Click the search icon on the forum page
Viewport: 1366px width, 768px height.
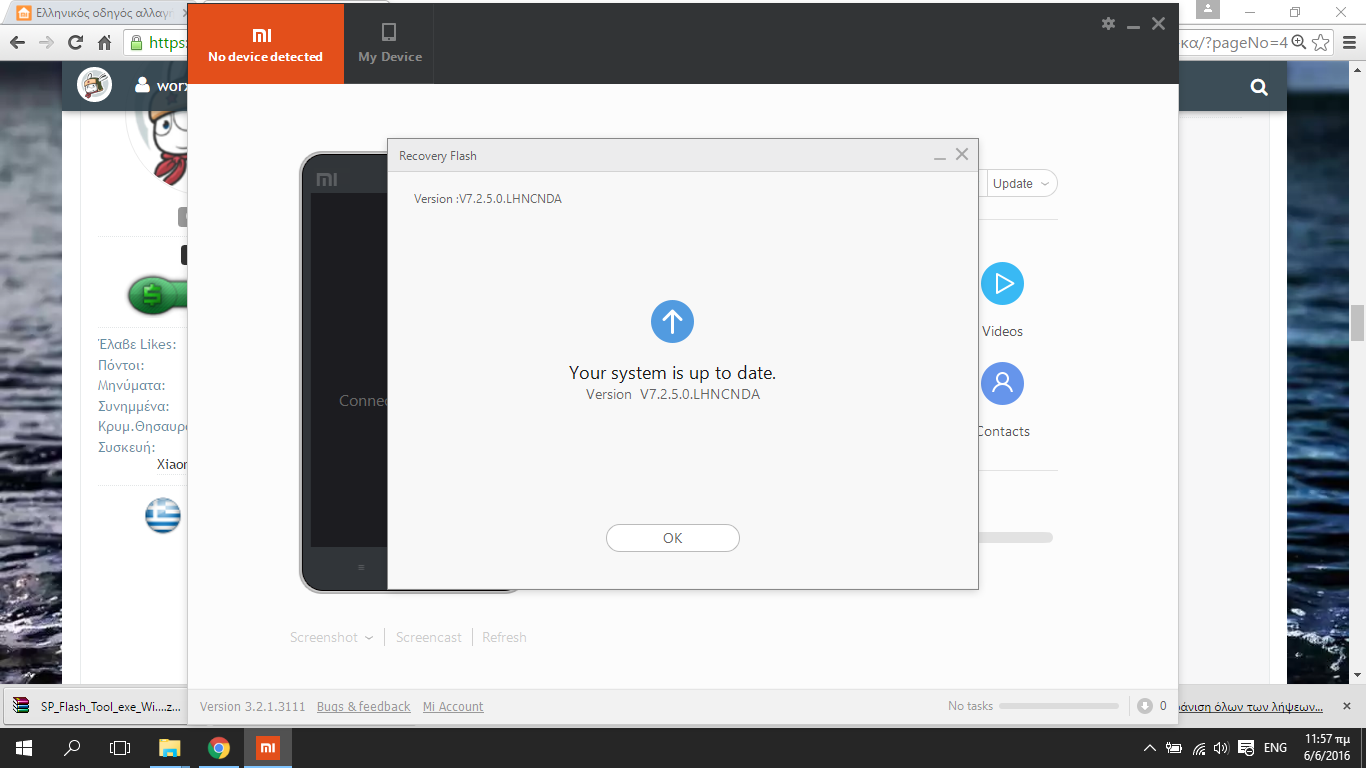pos(1259,87)
